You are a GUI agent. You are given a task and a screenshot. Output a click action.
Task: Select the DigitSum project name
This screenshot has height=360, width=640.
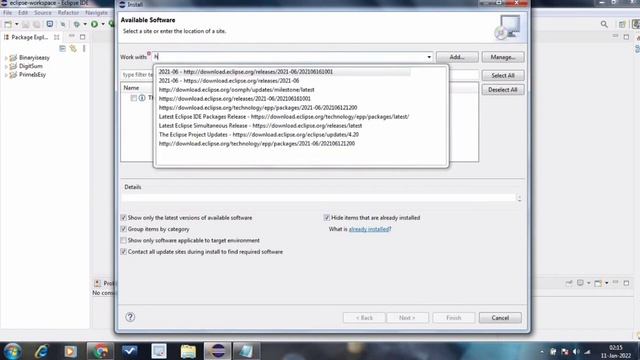point(31,66)
